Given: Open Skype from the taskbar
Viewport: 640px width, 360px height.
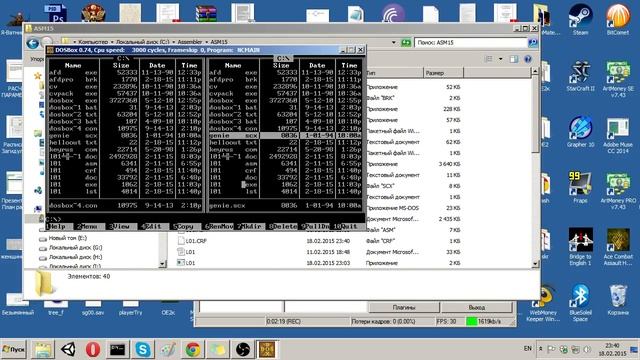Looking at the screenshot, I should click(x=143, y=349).
